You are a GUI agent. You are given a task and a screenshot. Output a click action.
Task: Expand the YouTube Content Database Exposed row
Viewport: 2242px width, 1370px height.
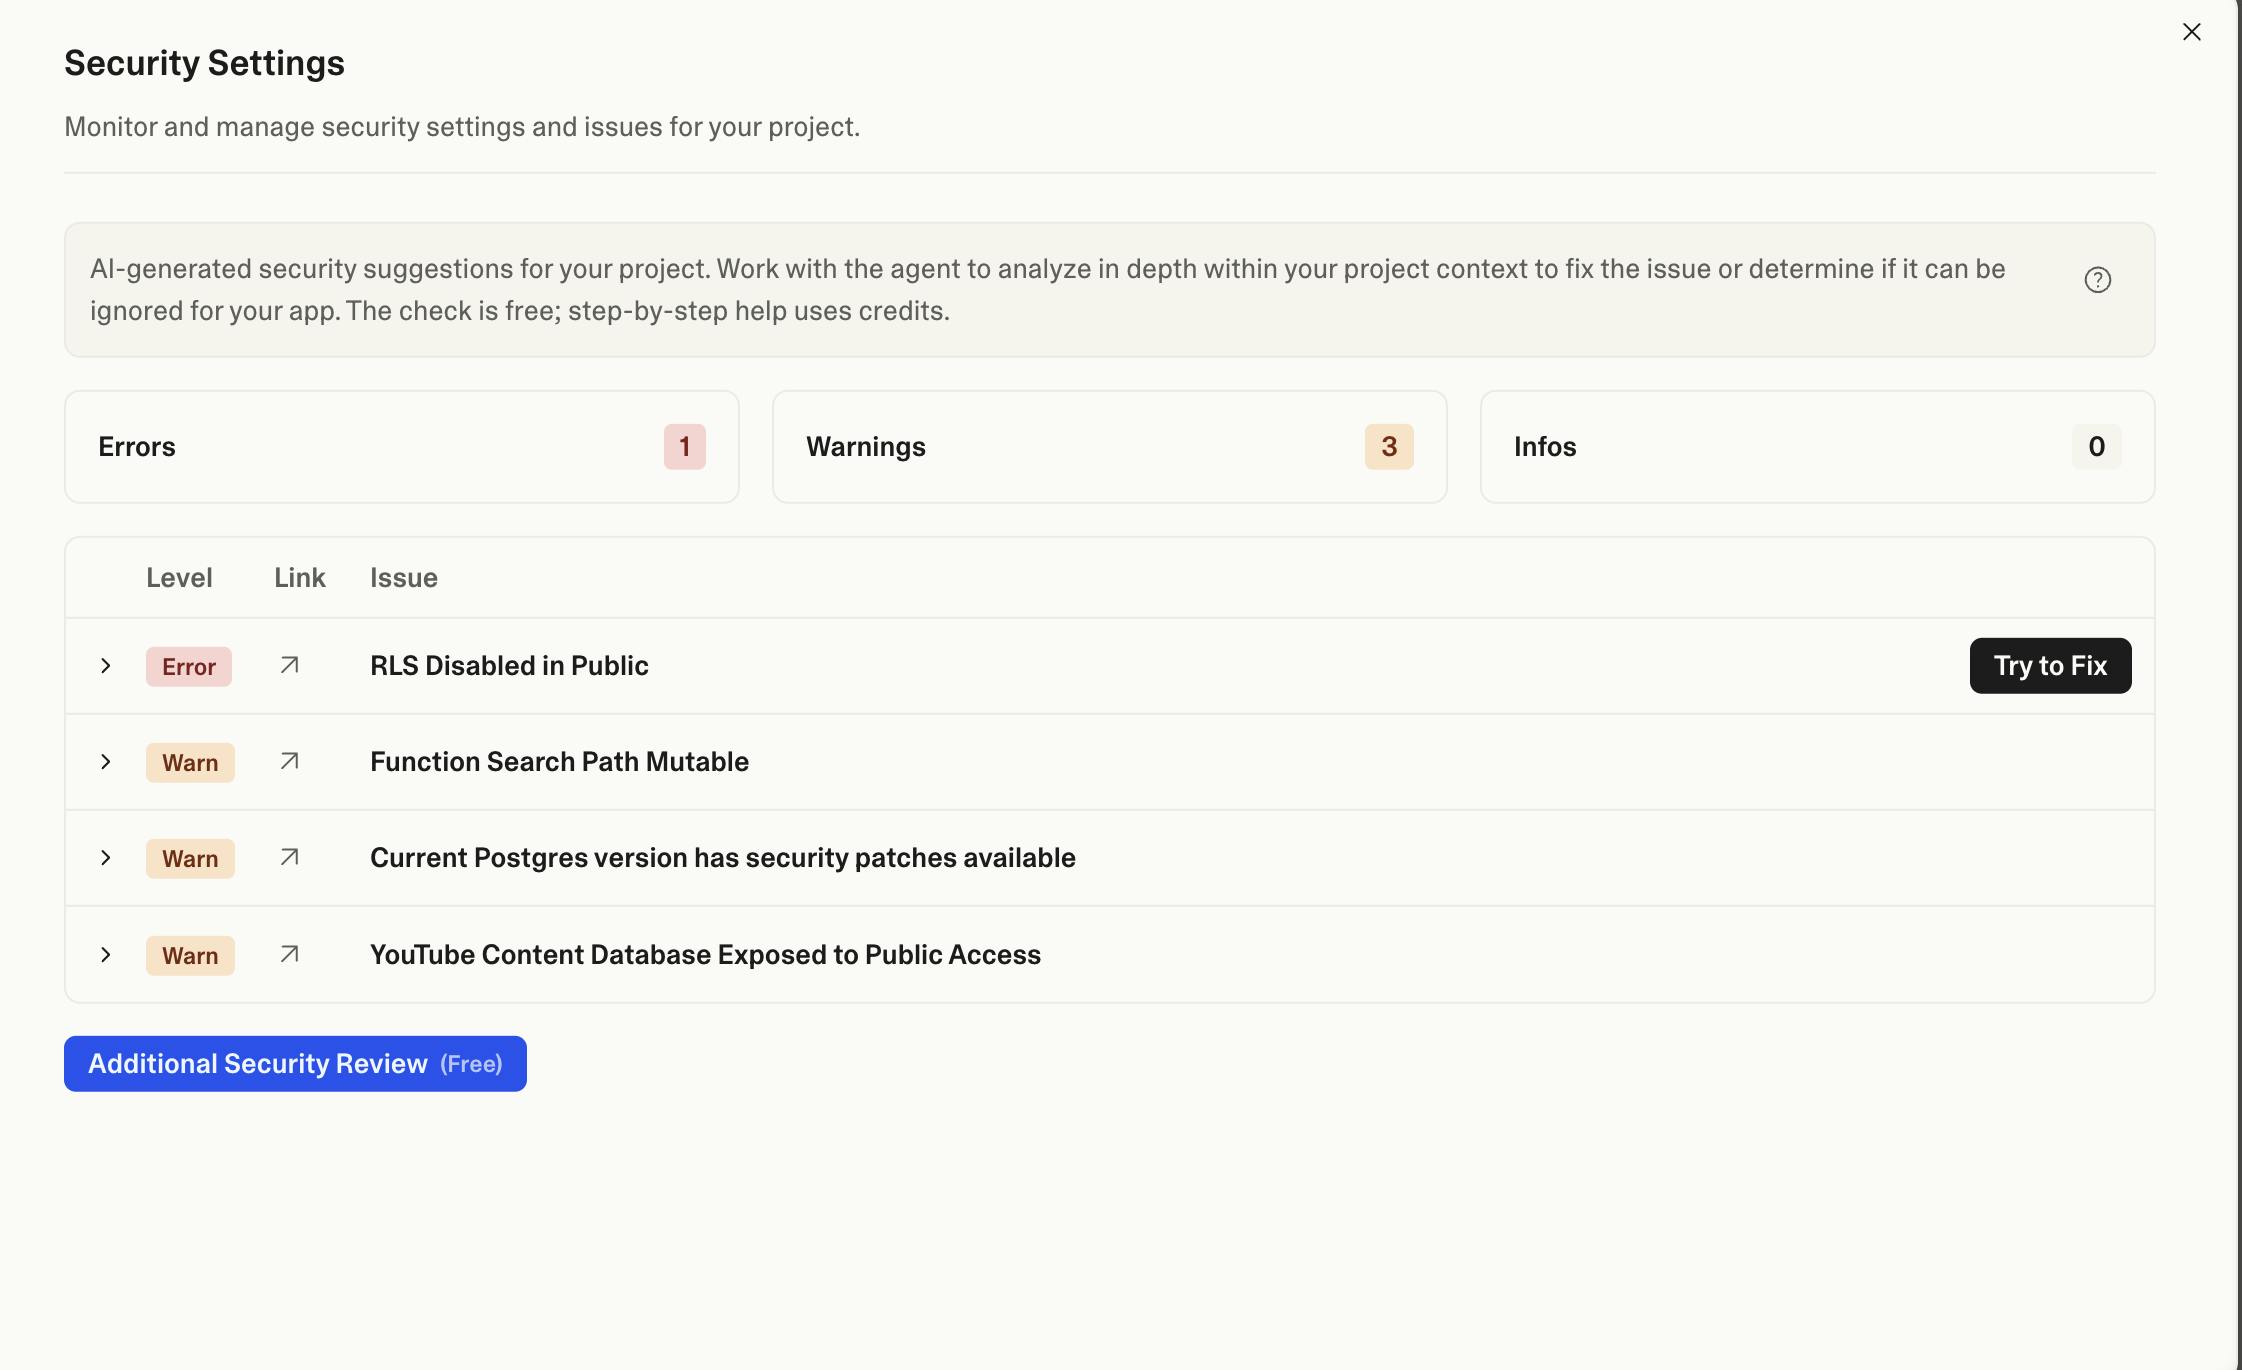point(106,955)
